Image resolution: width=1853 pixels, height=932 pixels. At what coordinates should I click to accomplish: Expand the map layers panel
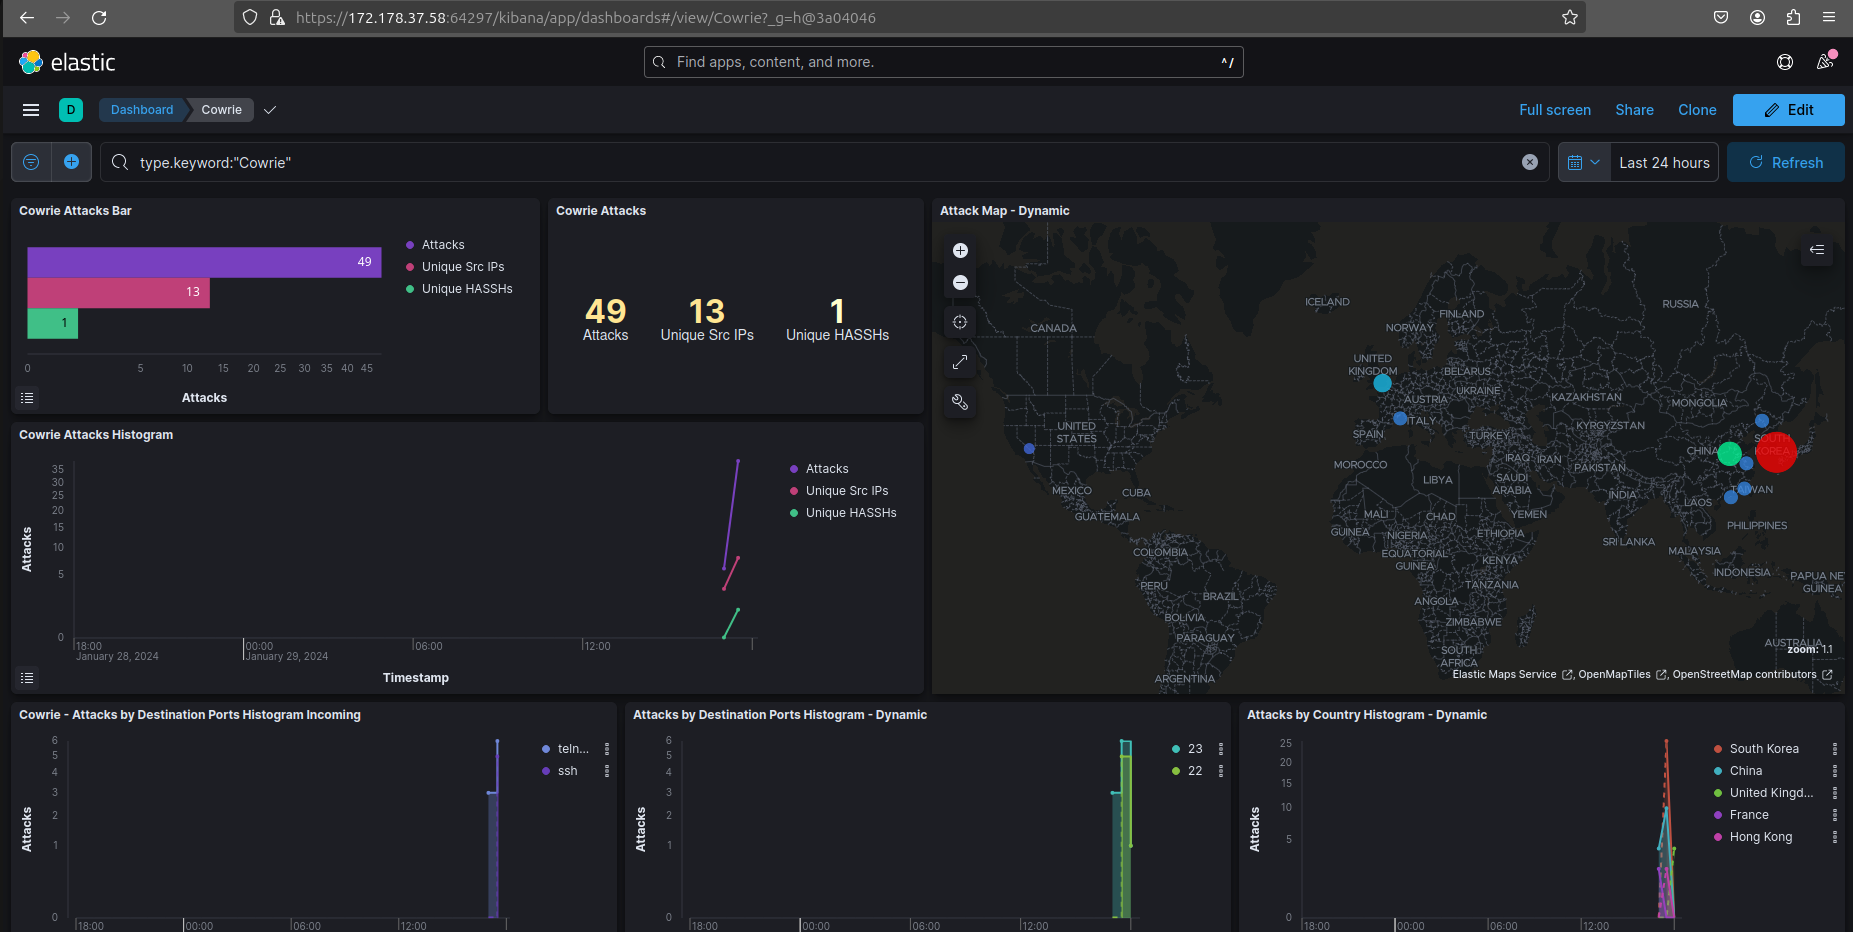[1817, 250]
